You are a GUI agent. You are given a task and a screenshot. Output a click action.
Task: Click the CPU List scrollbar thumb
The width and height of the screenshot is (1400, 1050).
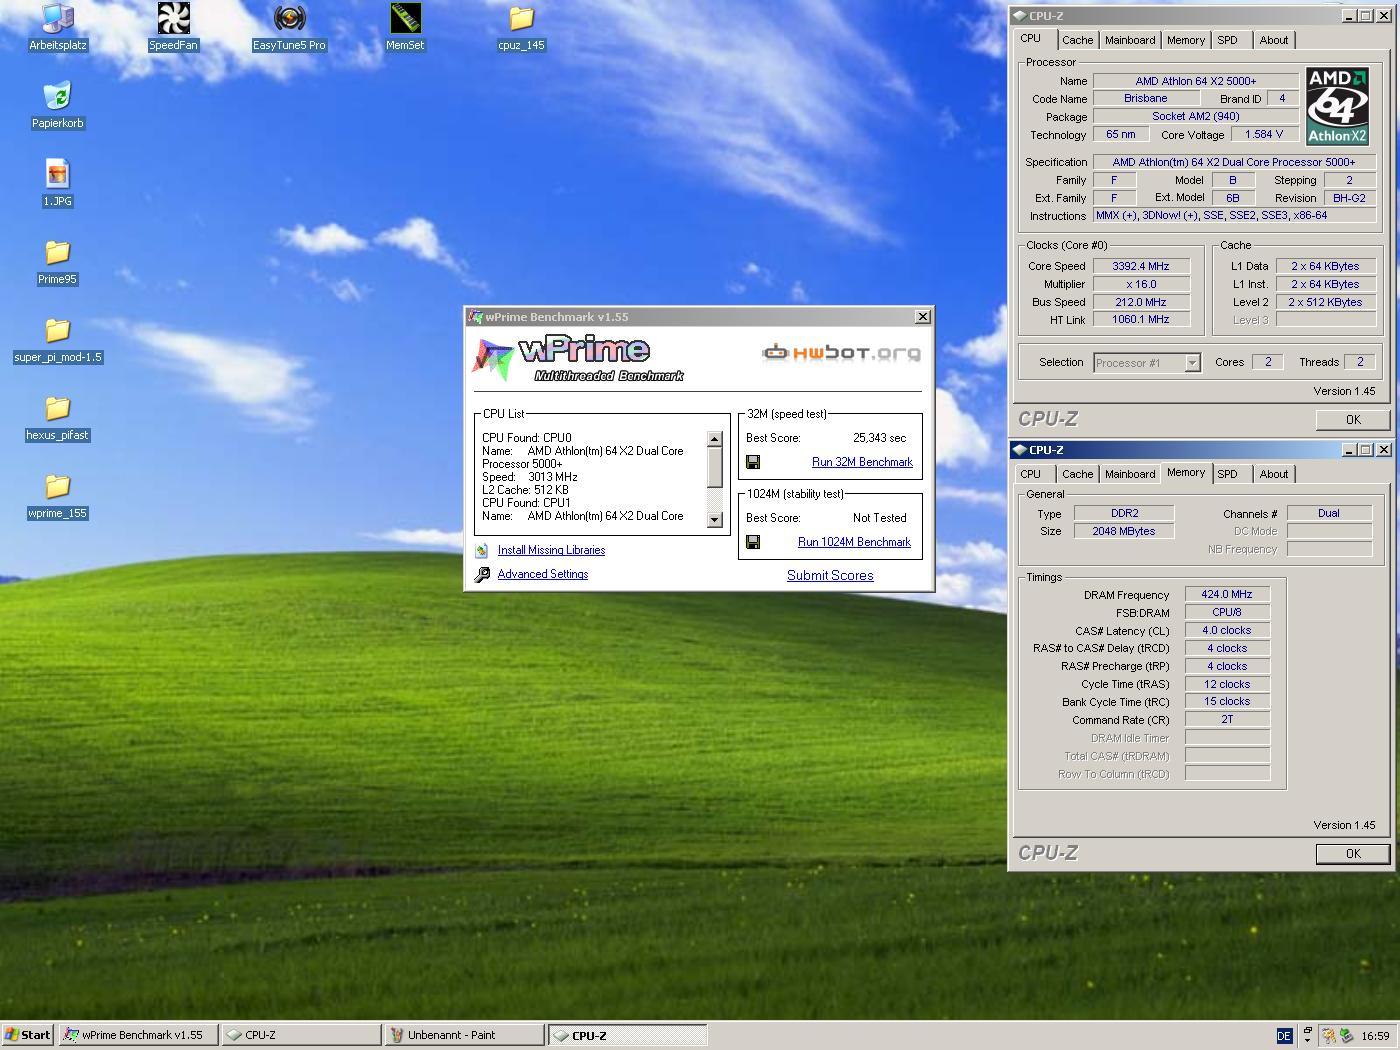coord(714,467)
